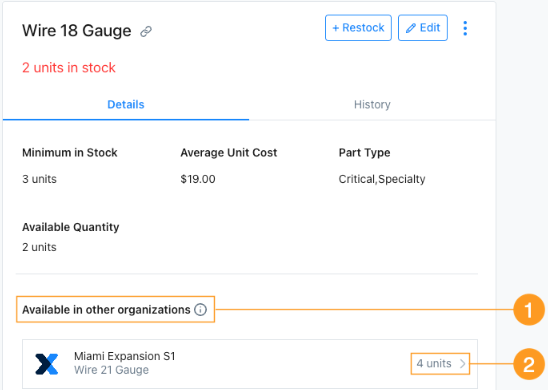The width and height of the screenshot is (548, 390).
Task: Click the Wire 18 Gauge title
Action: tap(77, 31)
